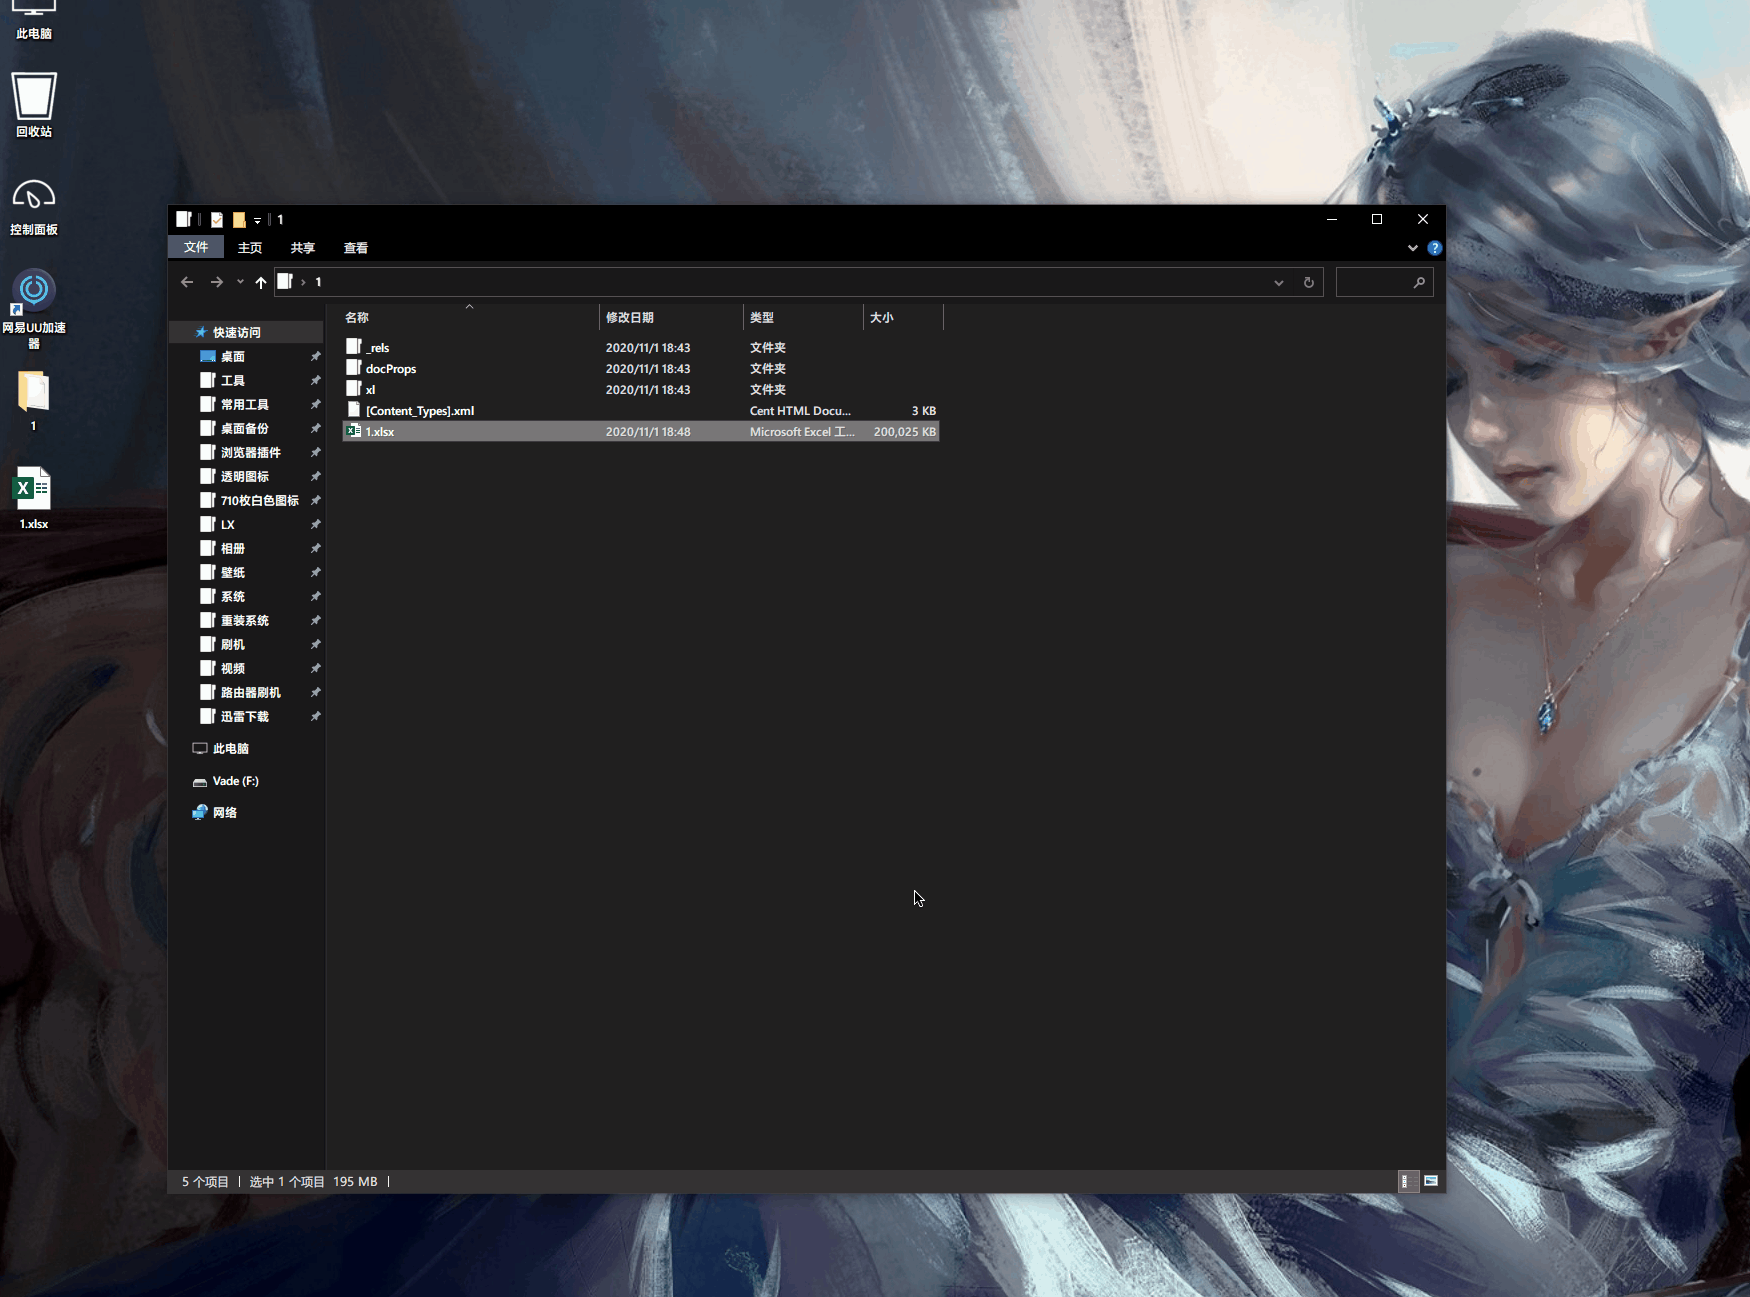Open 桌面备份 in quick access
Viewport: 1750px width, 1297px height.
click(244, 428)
